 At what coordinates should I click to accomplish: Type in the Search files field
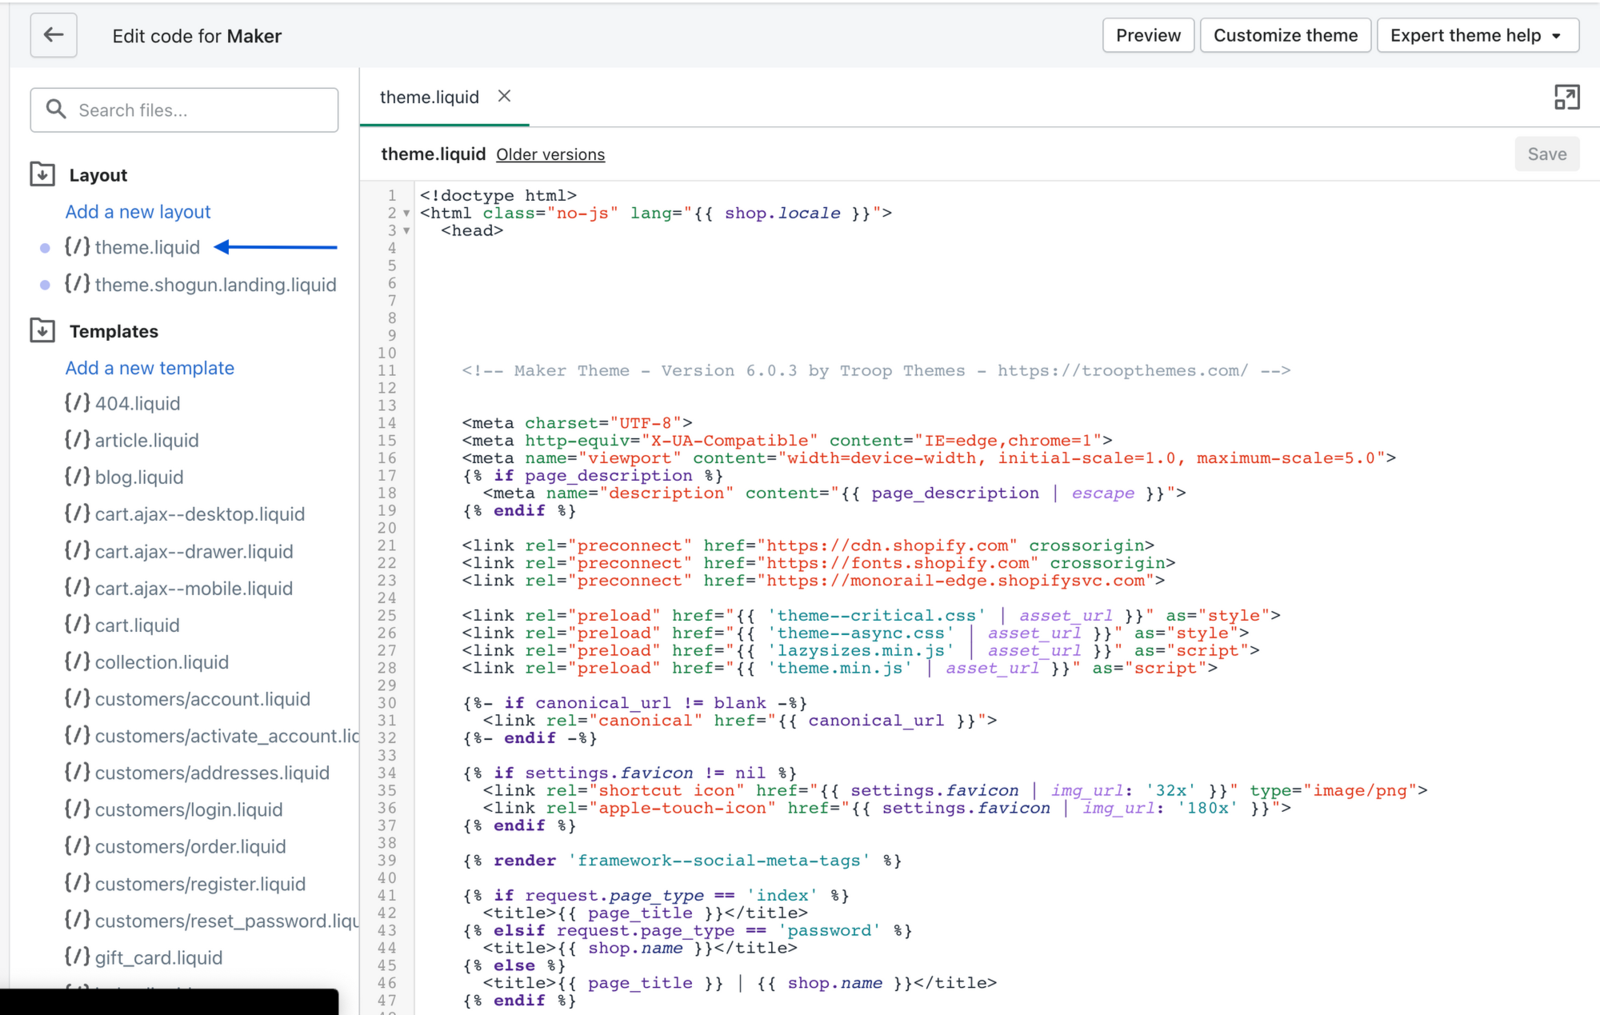tap(200, 110)
